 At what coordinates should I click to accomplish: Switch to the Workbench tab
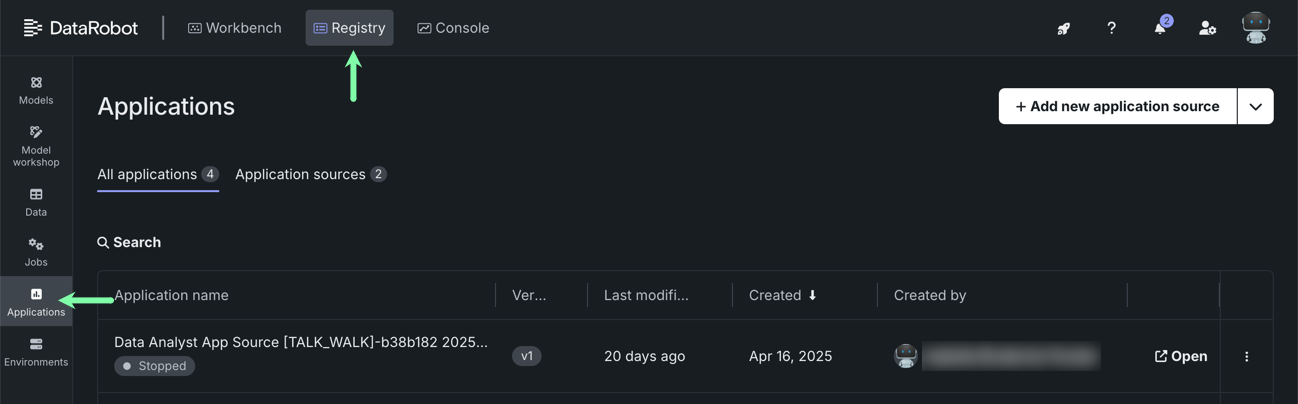tap(235, 28)
